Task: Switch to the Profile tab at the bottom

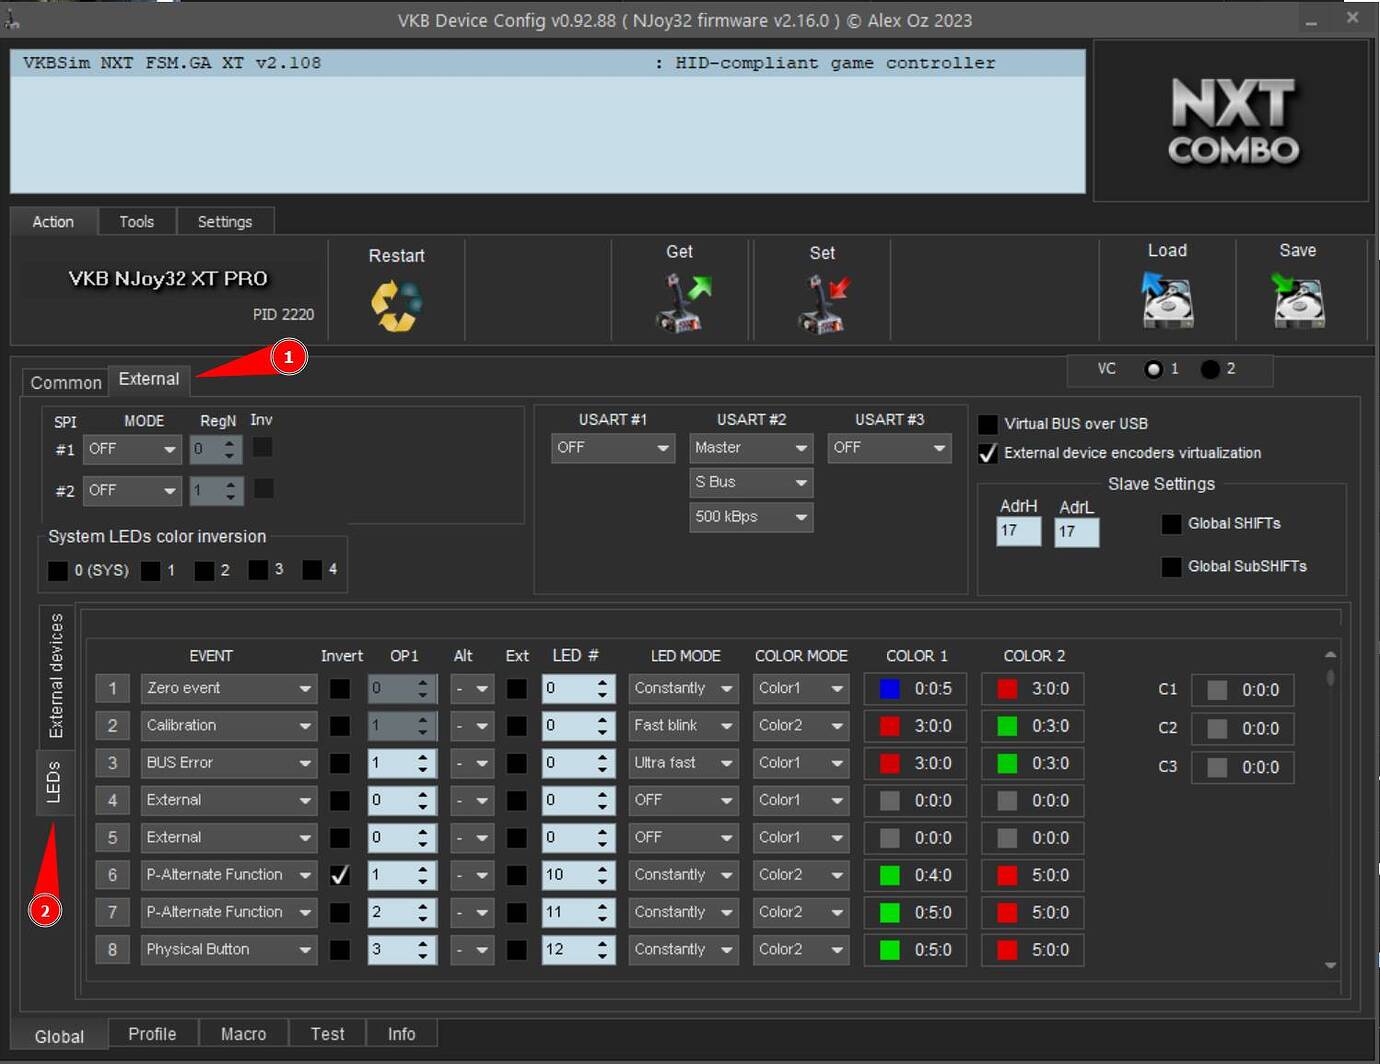Action: pyautogui.click(x=152, y=1033)
